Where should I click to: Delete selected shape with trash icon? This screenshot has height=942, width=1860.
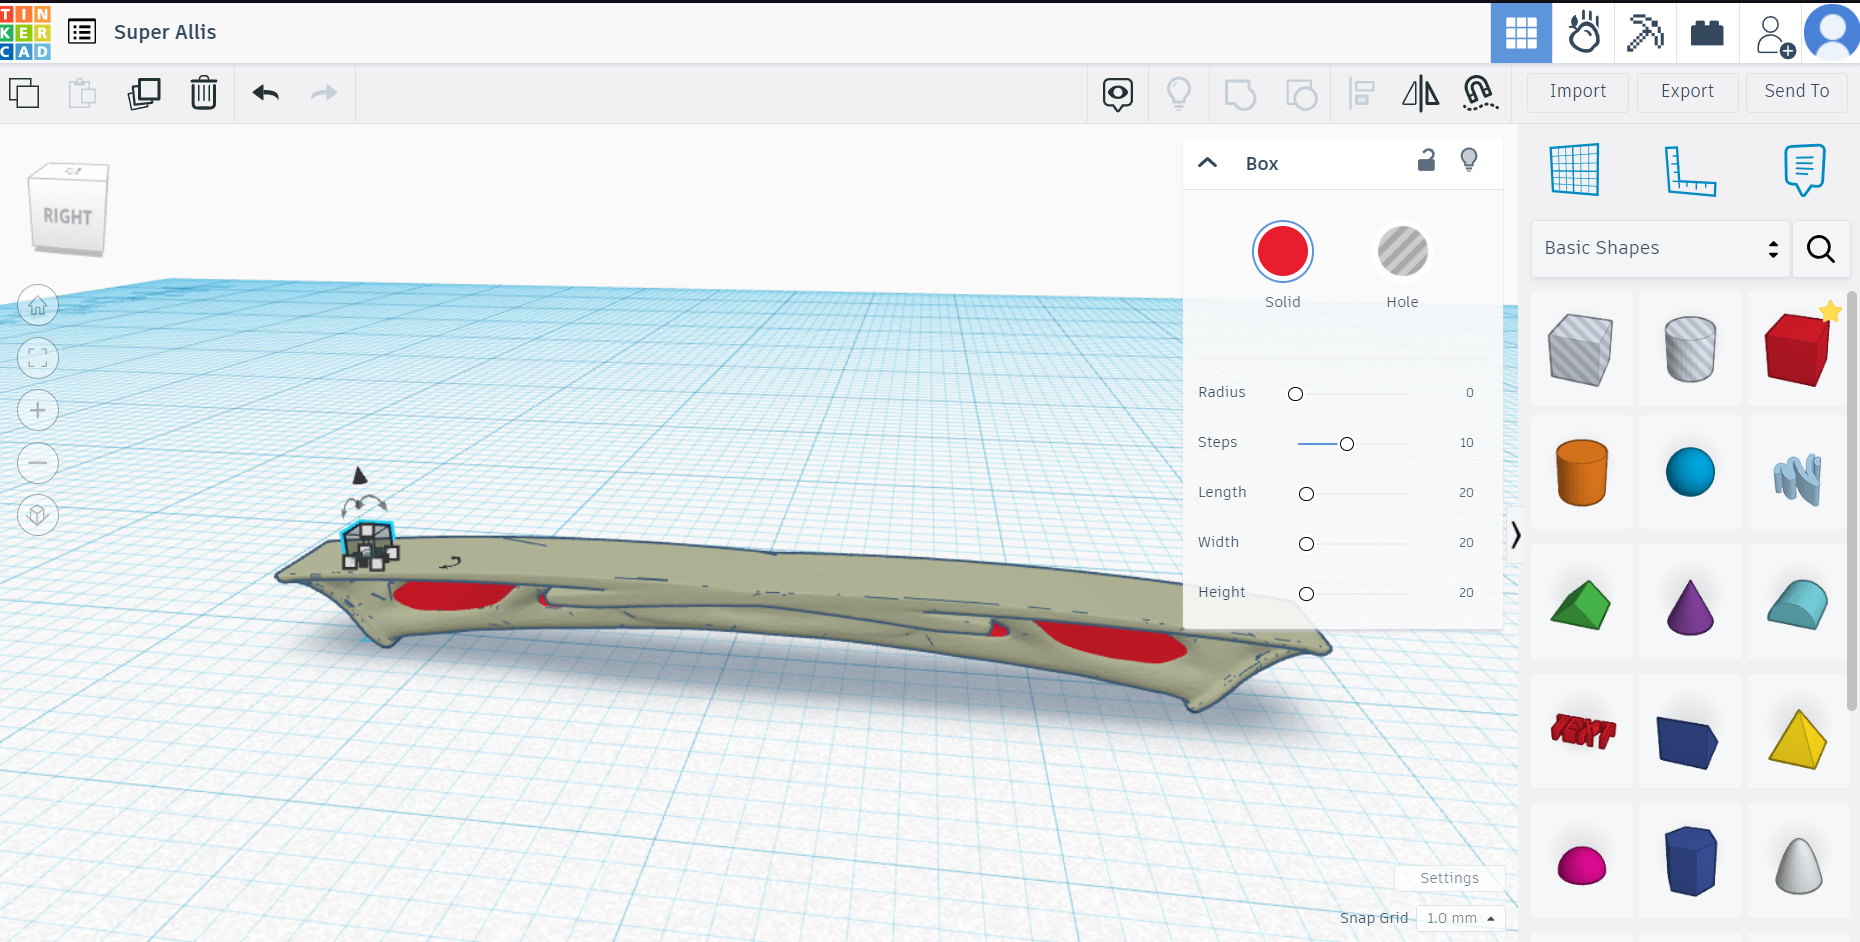[204, 93]
